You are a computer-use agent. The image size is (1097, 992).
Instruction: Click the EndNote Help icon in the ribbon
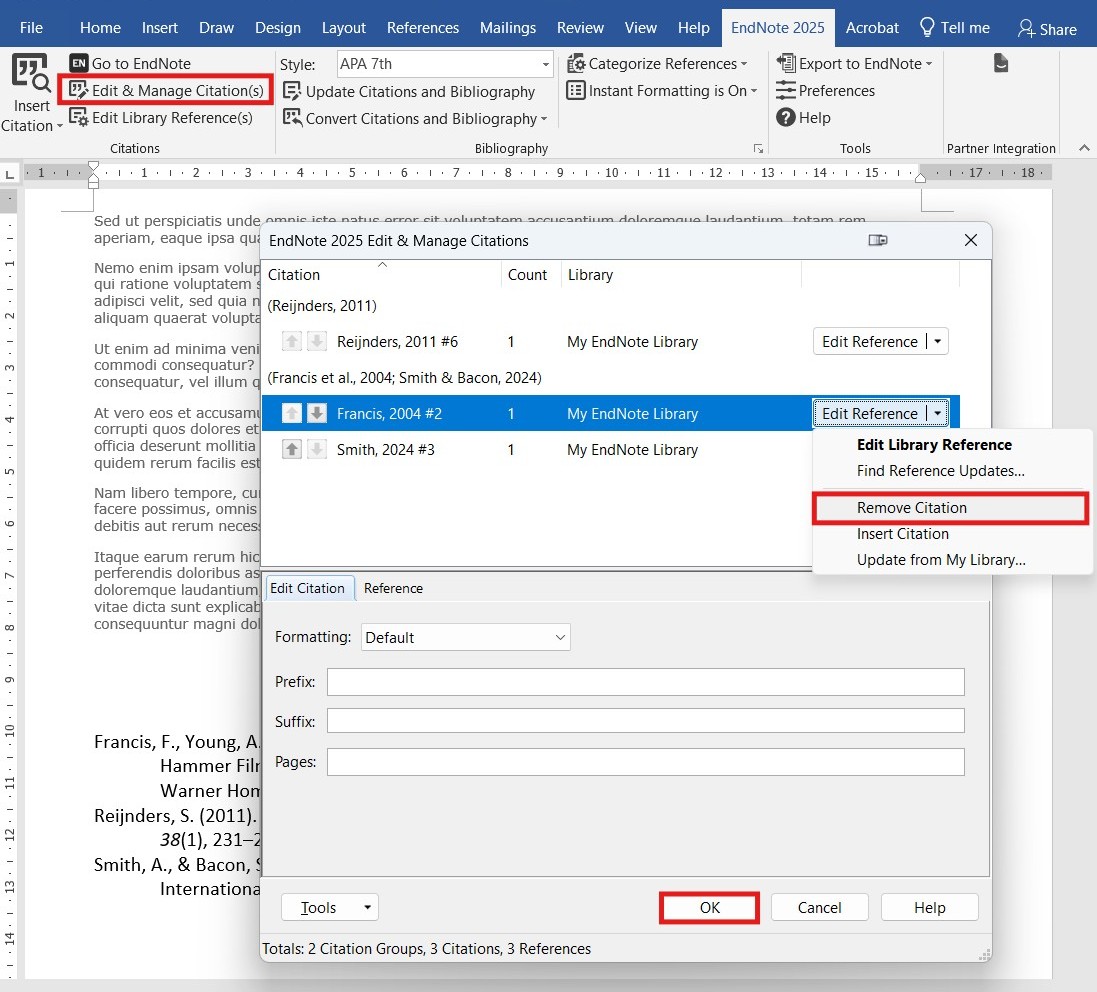[x=786, y=118]
